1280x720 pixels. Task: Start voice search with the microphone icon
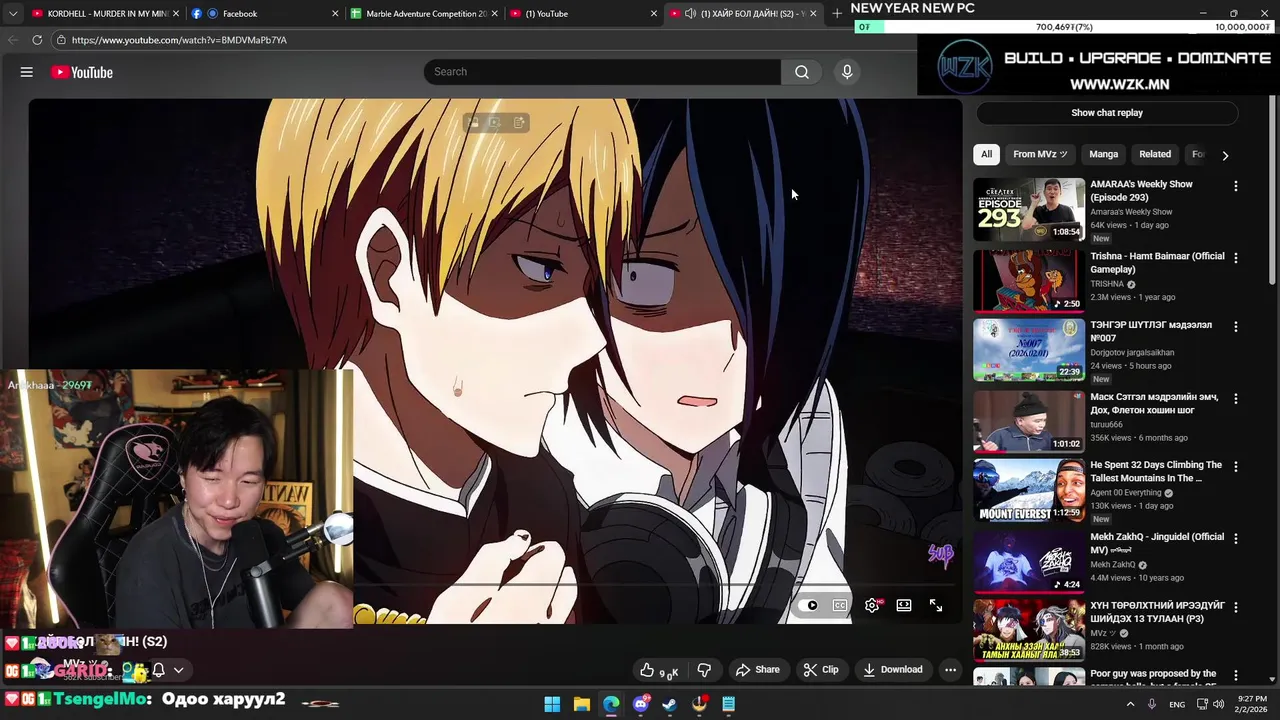pyautogui.click(x=847, y=72)
